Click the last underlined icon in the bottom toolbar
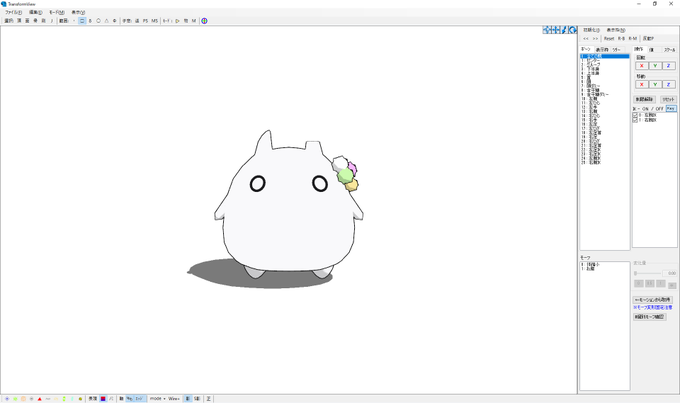 coord(209,399)
